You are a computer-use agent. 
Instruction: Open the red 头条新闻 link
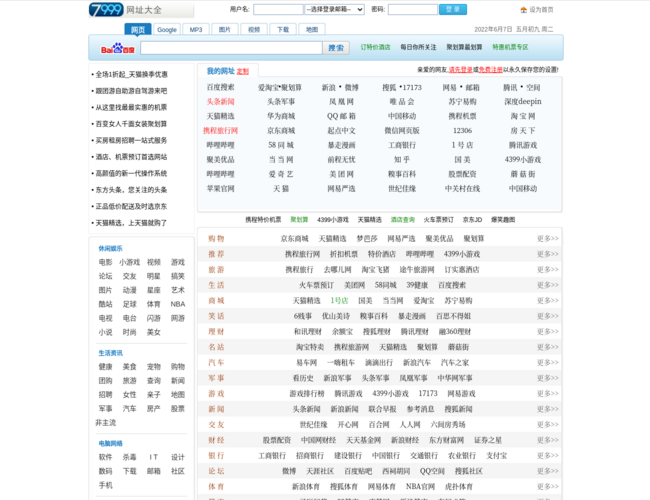[221, 102]
